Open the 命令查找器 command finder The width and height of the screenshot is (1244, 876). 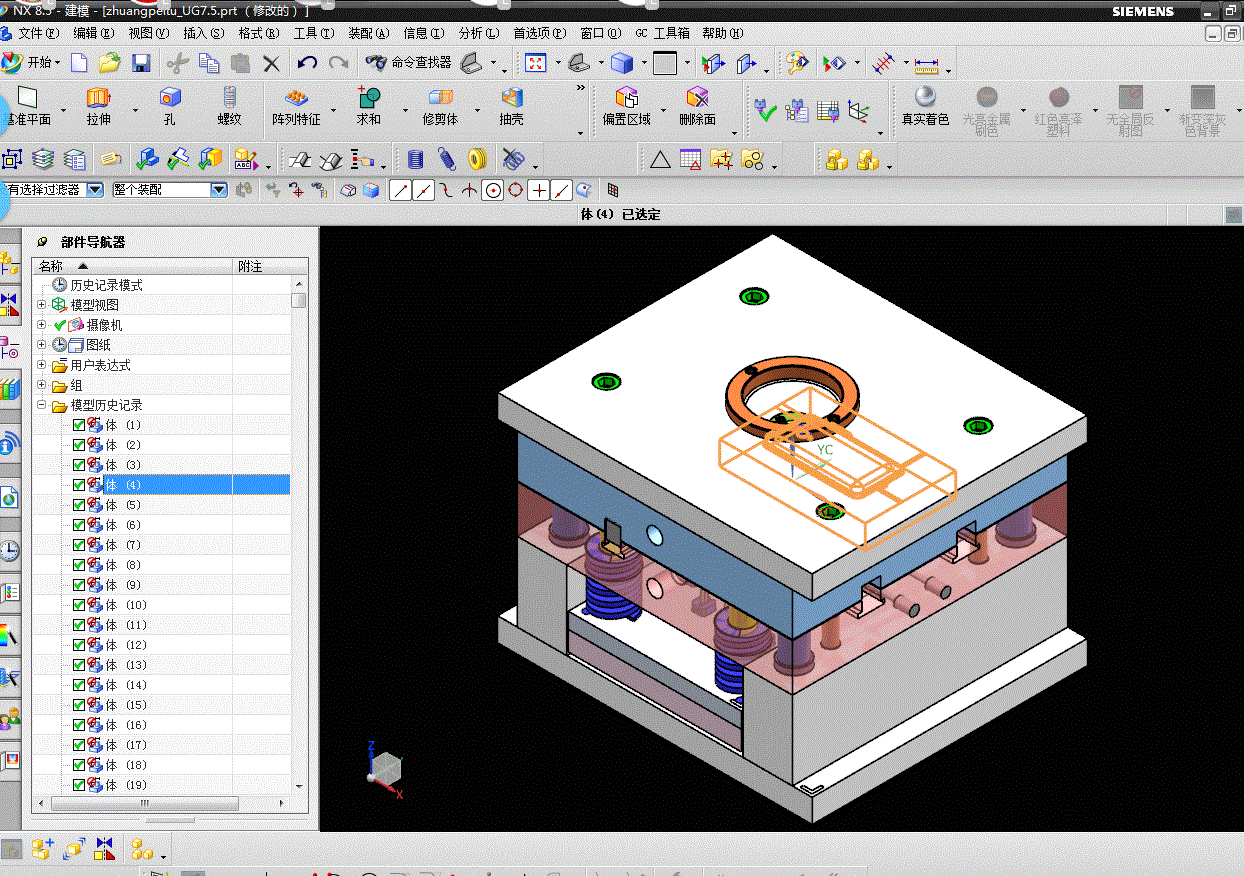point(408,63)
